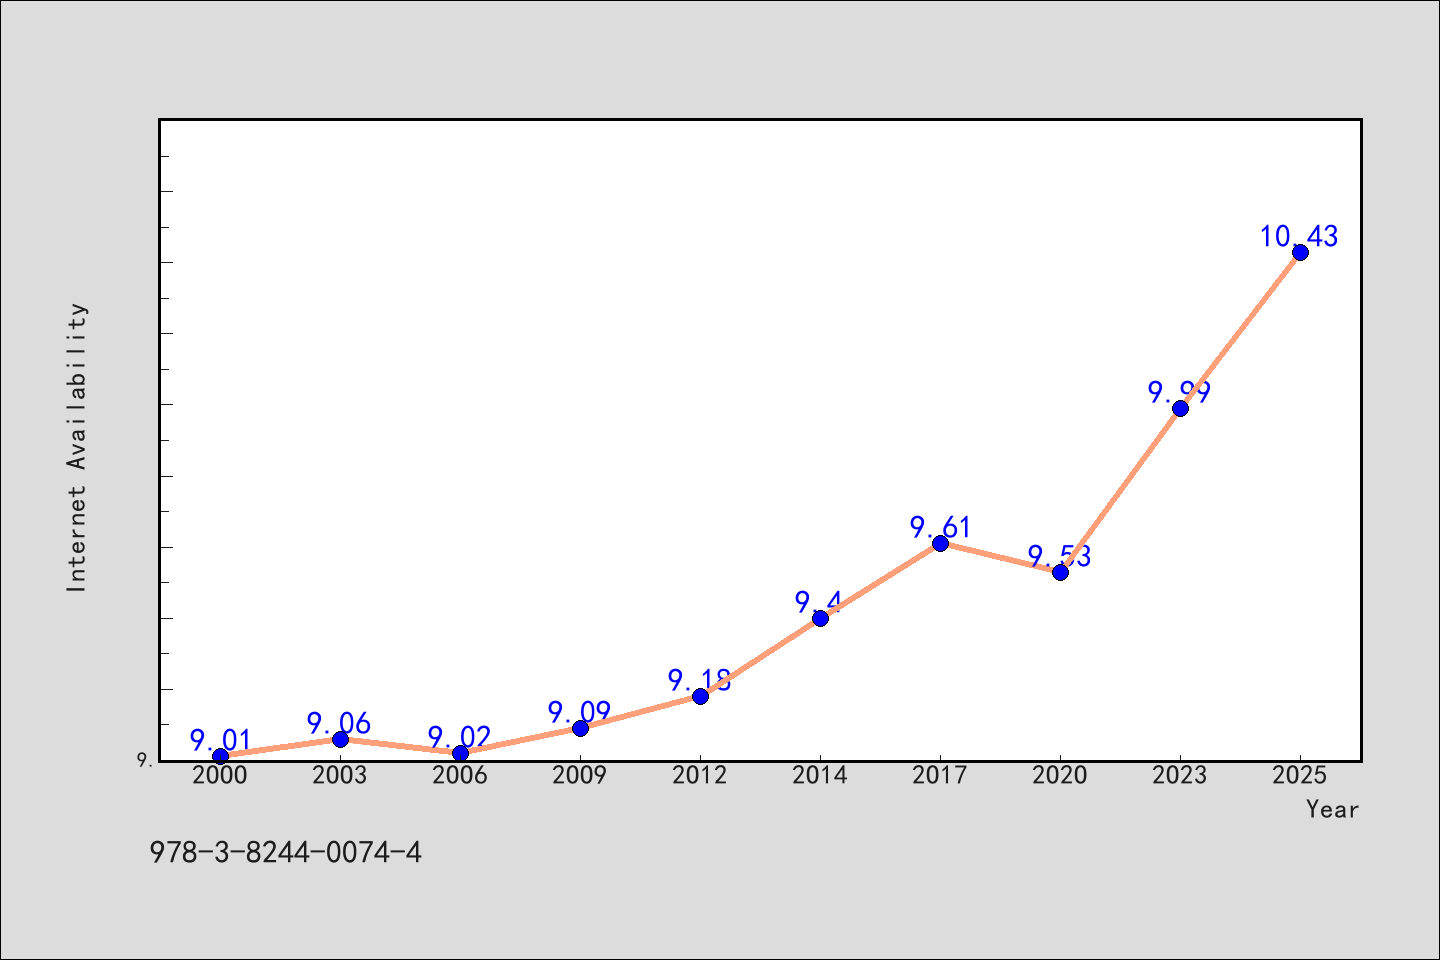Screen dimensions: 1440x960
Task: Click the Year axis title
Action: coord(1333,810)
